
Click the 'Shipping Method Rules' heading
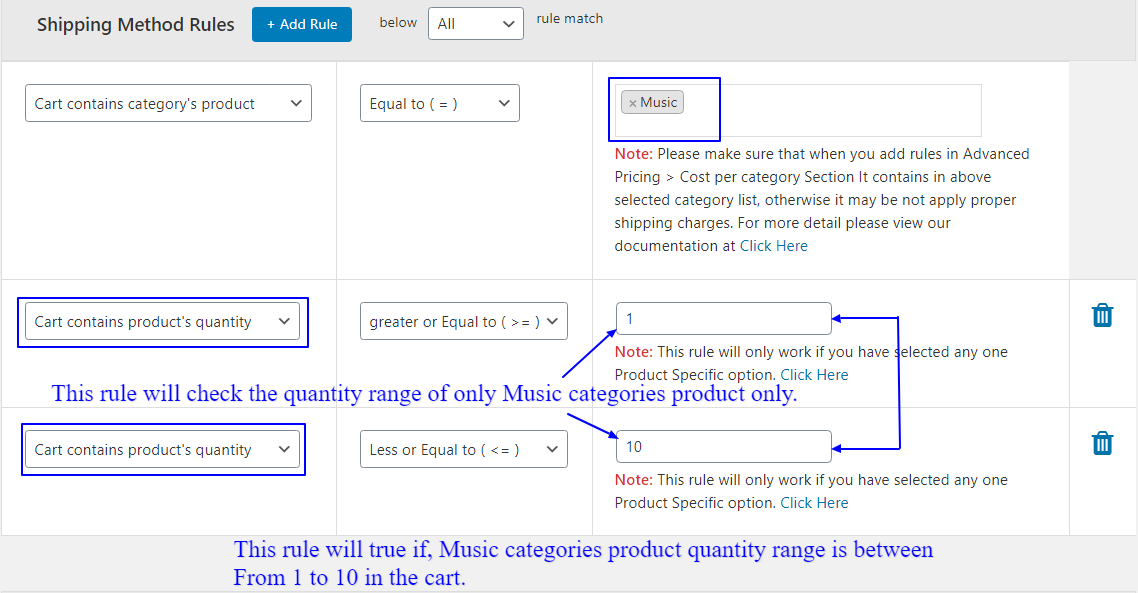[136, 25]
